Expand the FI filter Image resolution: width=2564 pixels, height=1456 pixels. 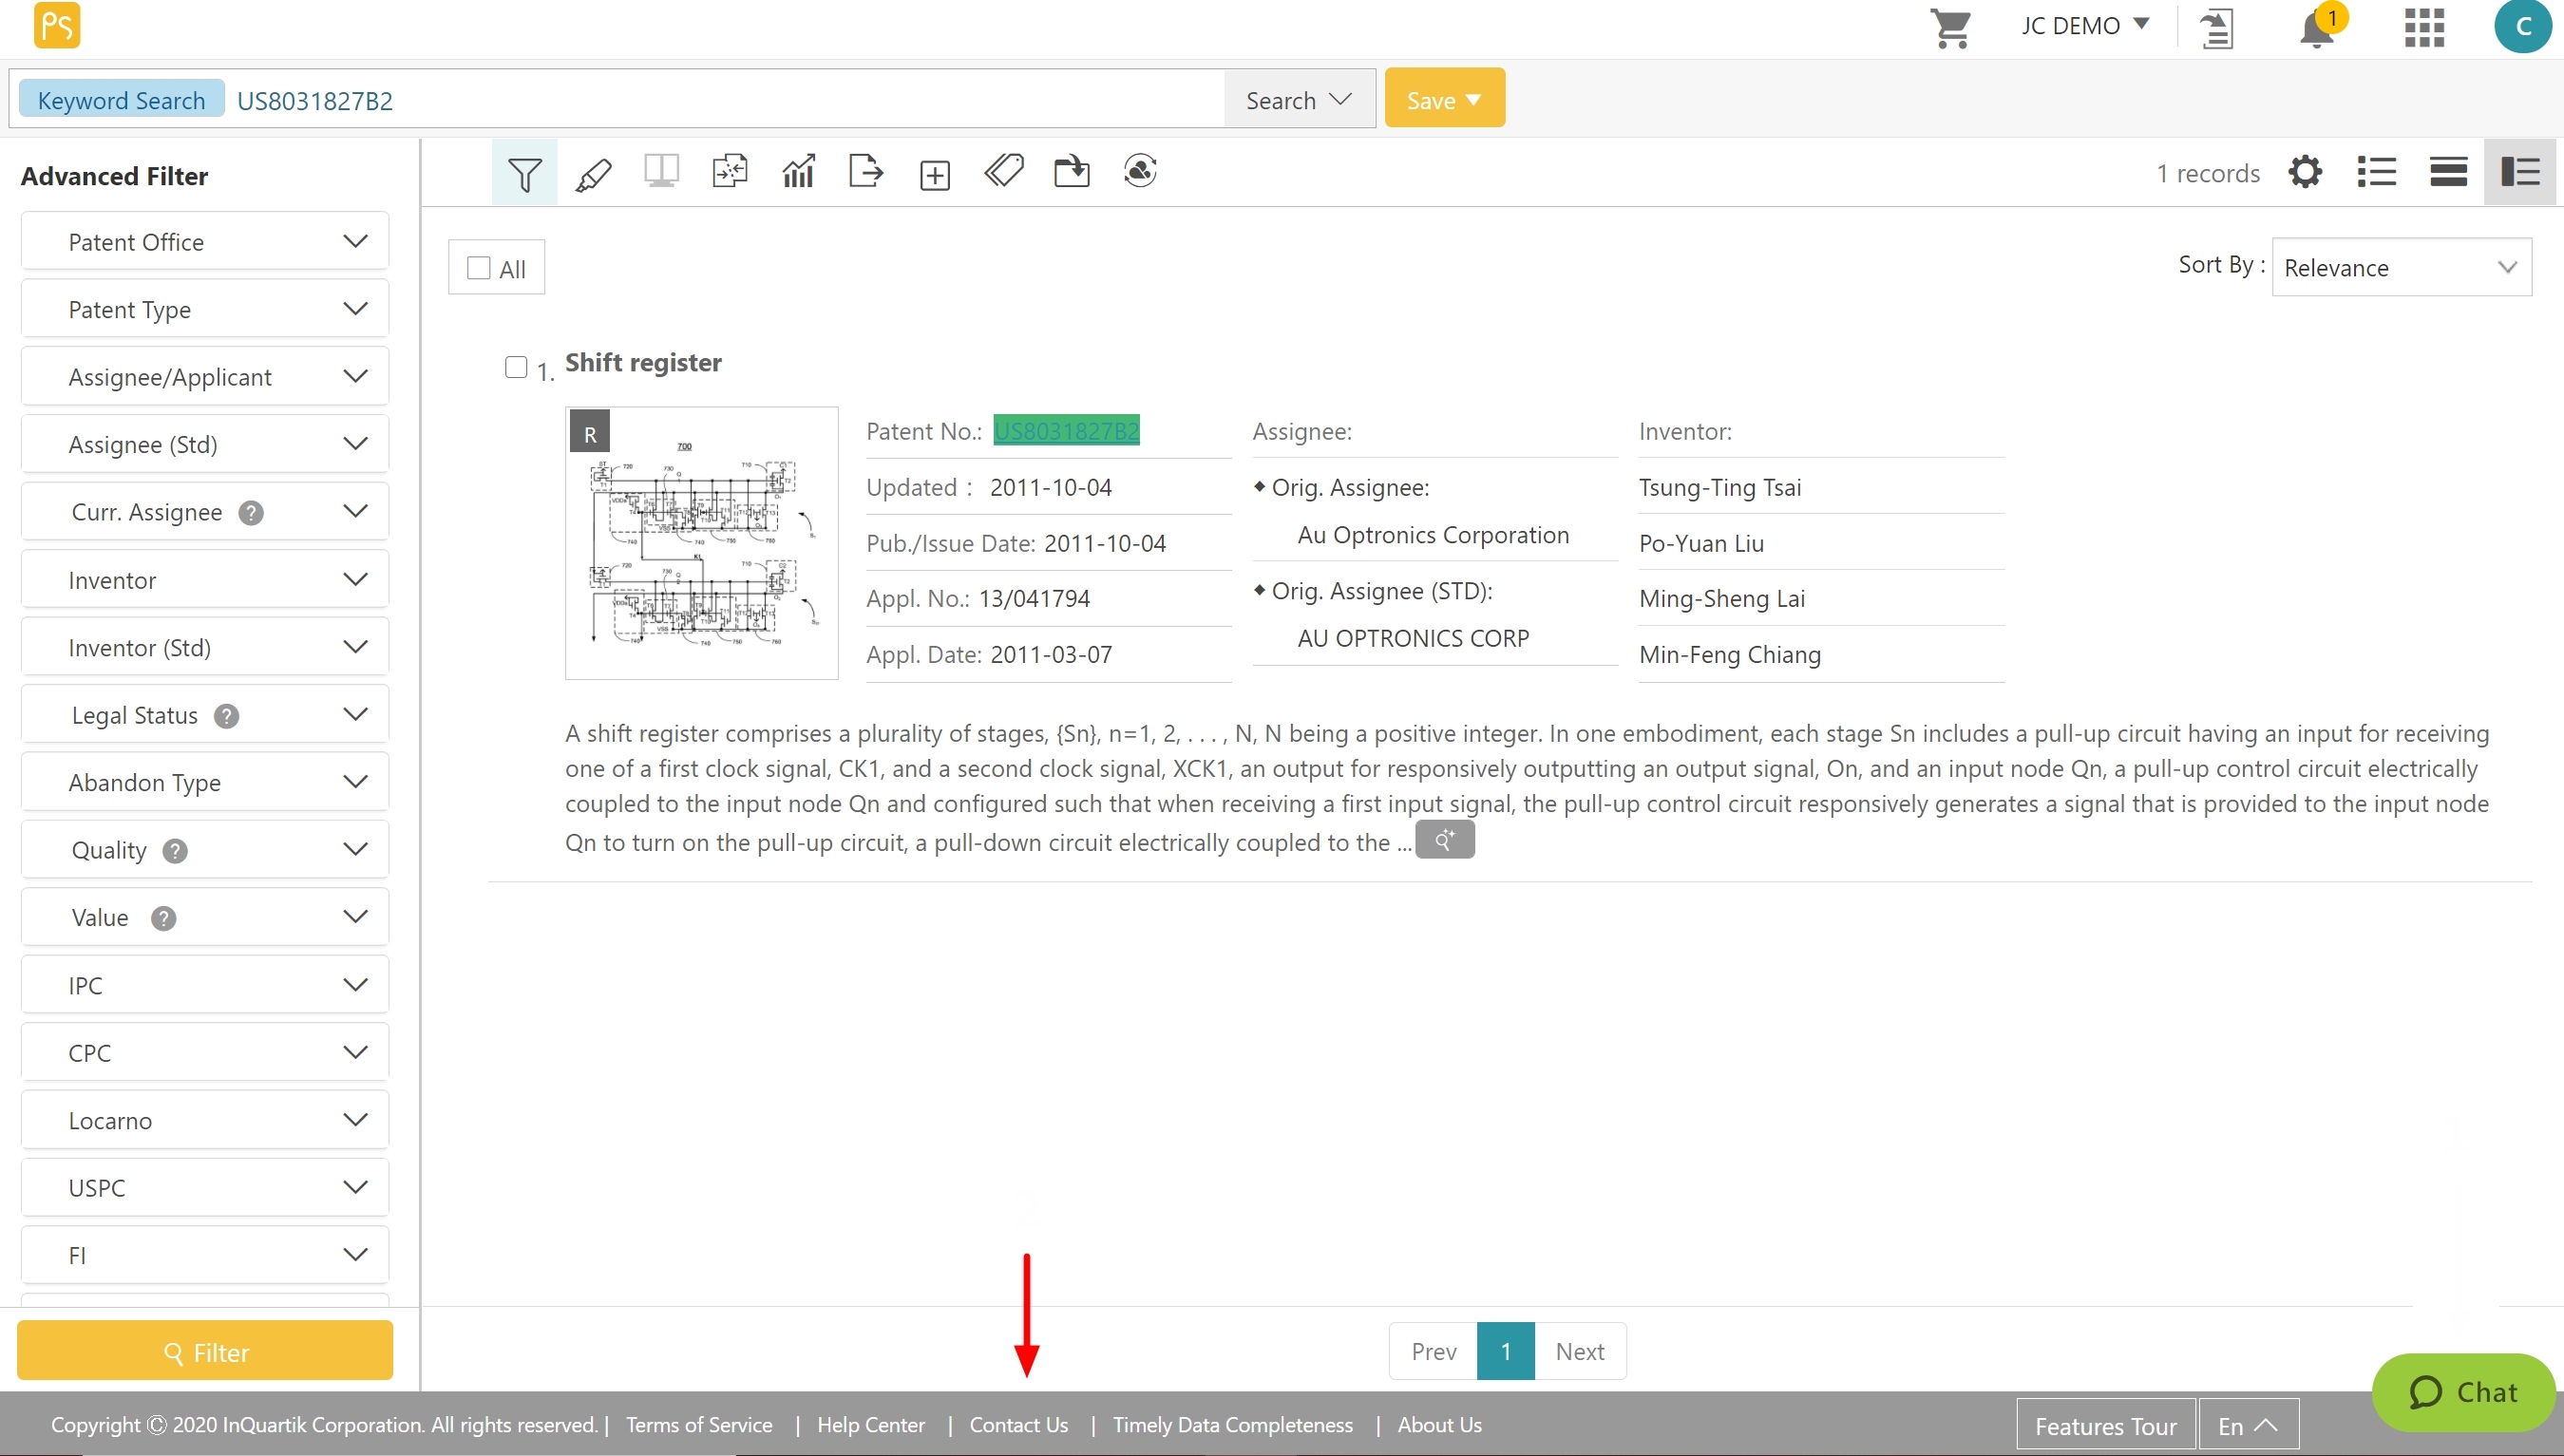[x=205, y=1255]
